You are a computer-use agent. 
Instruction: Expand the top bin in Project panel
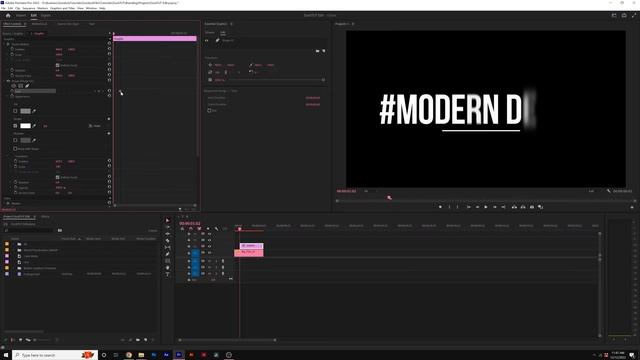coord(14,244)
